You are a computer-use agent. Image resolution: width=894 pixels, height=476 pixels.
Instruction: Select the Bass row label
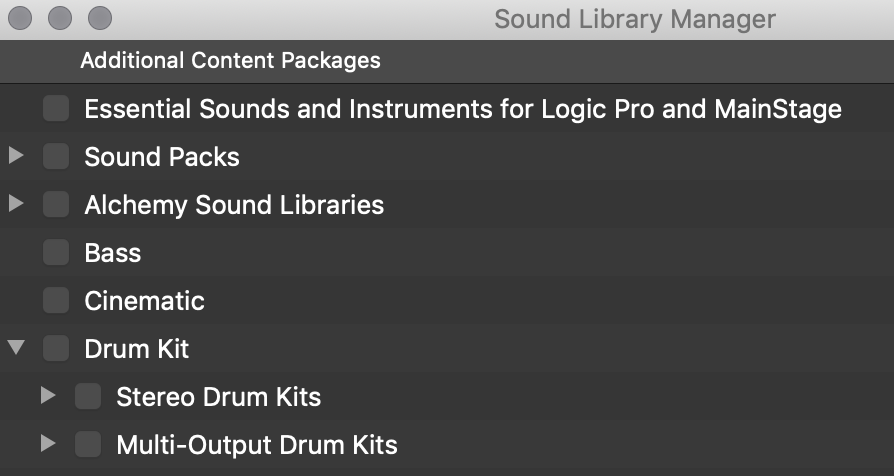point(113,253)
